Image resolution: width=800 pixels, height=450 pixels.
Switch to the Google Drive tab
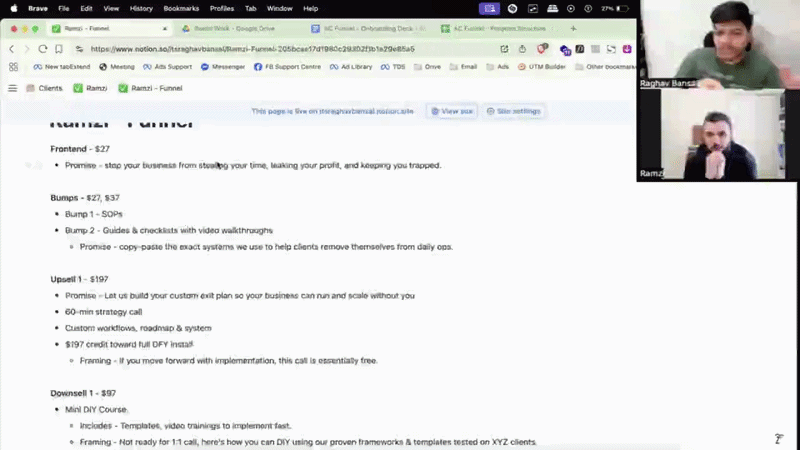coord(235,29)
